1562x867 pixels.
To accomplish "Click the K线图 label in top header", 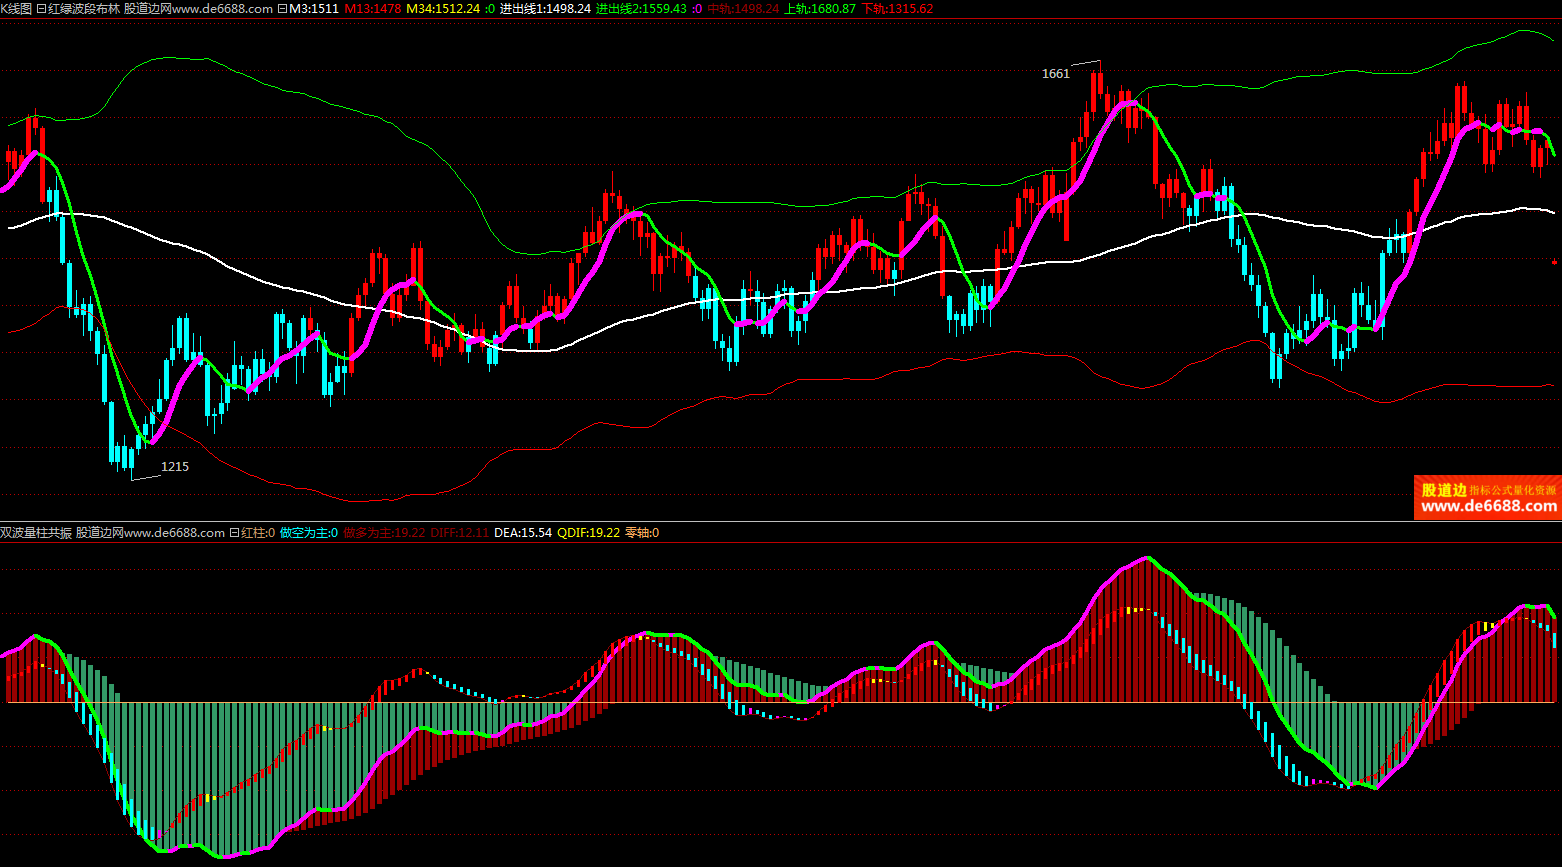I will 16,8.
